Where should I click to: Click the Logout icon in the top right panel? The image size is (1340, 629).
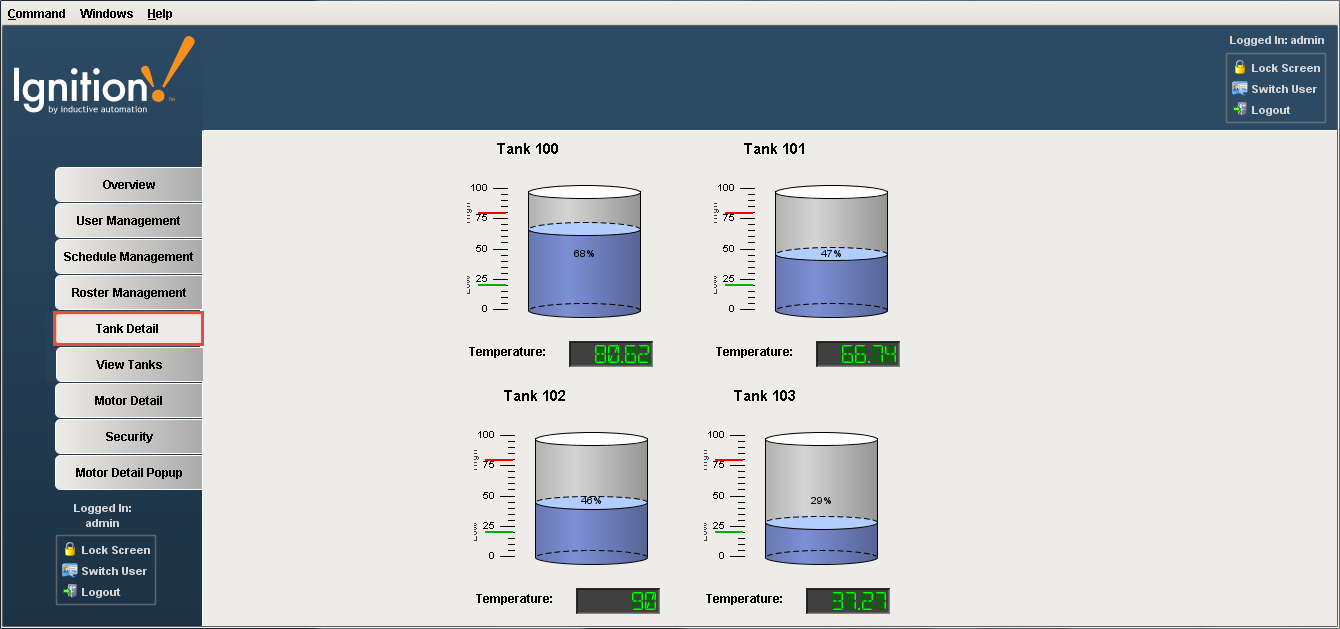pyautogui.click(x=1240, y=110)
